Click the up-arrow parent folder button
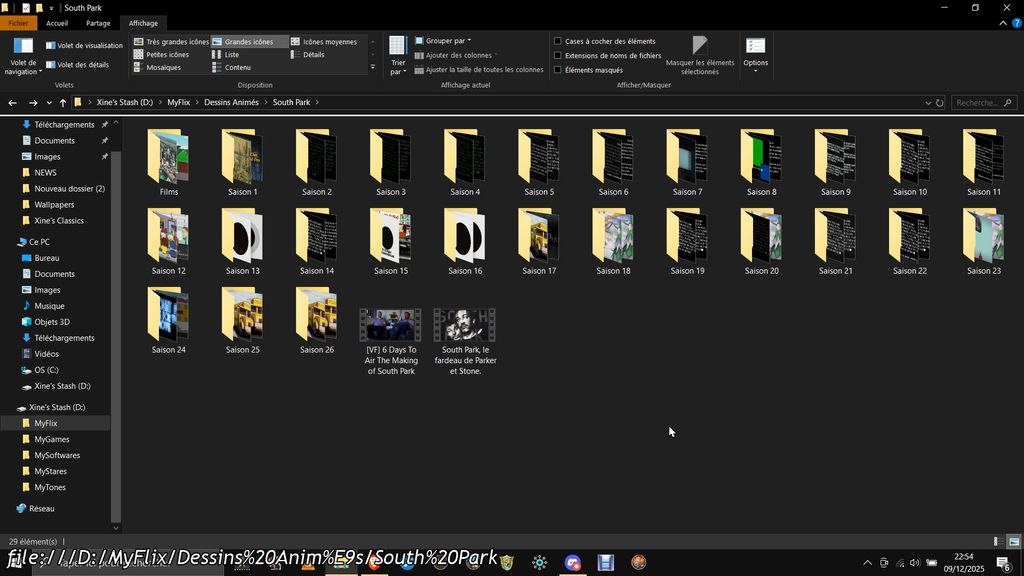1024x576 pixels. pos(62,103)
